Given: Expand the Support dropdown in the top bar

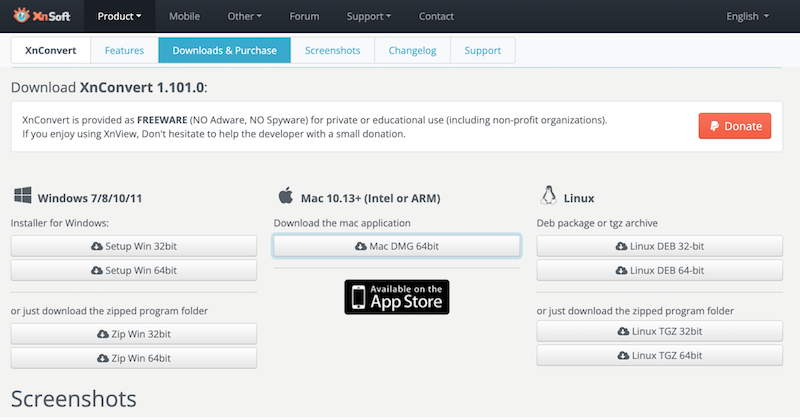Looking at the screenshot, I should point(369,16).
